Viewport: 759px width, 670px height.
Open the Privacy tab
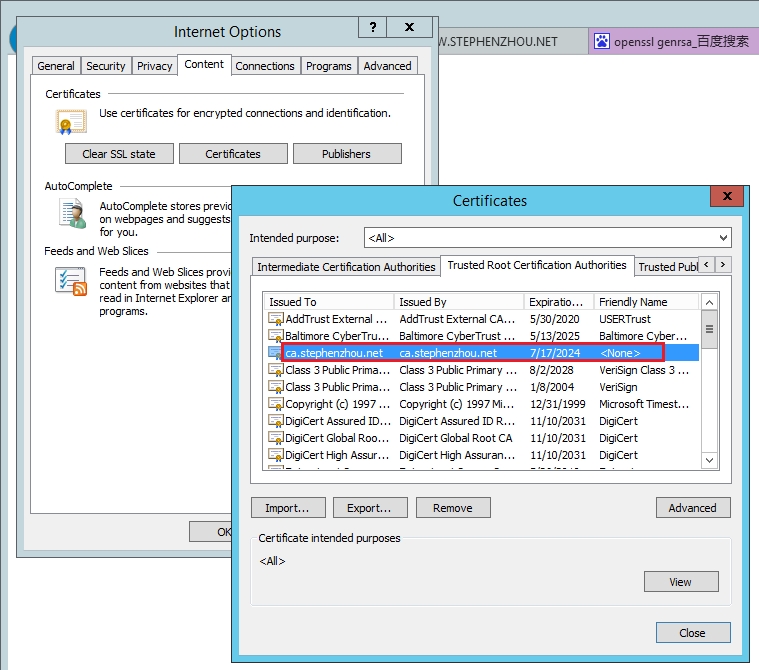pyautogui.click(x=154, y=66)
